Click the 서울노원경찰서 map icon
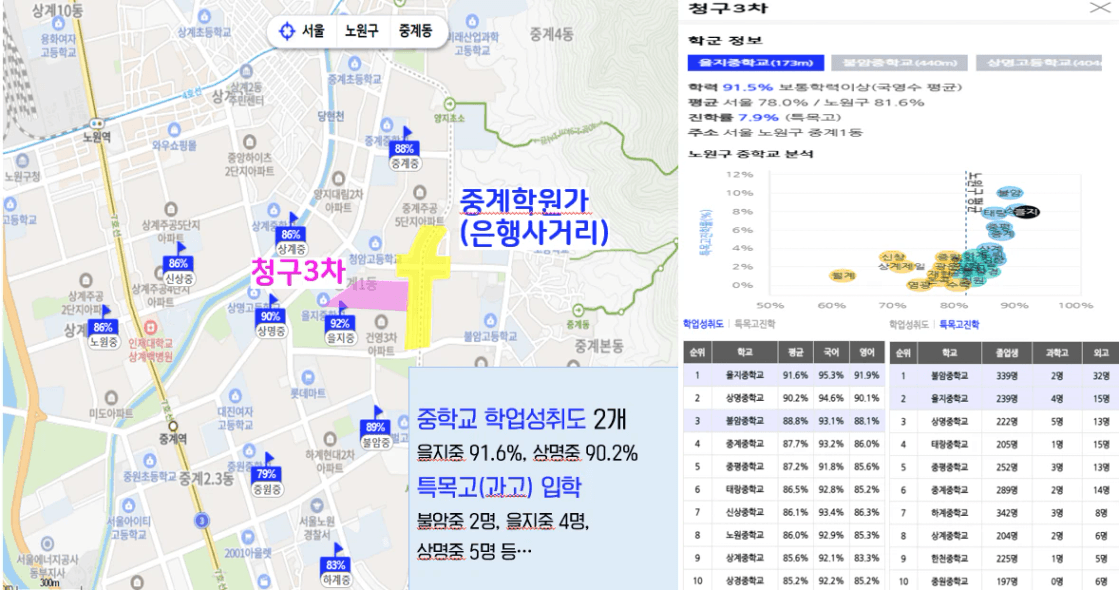The height and width of the screenshot is (590, 1119). coord(317,505)
